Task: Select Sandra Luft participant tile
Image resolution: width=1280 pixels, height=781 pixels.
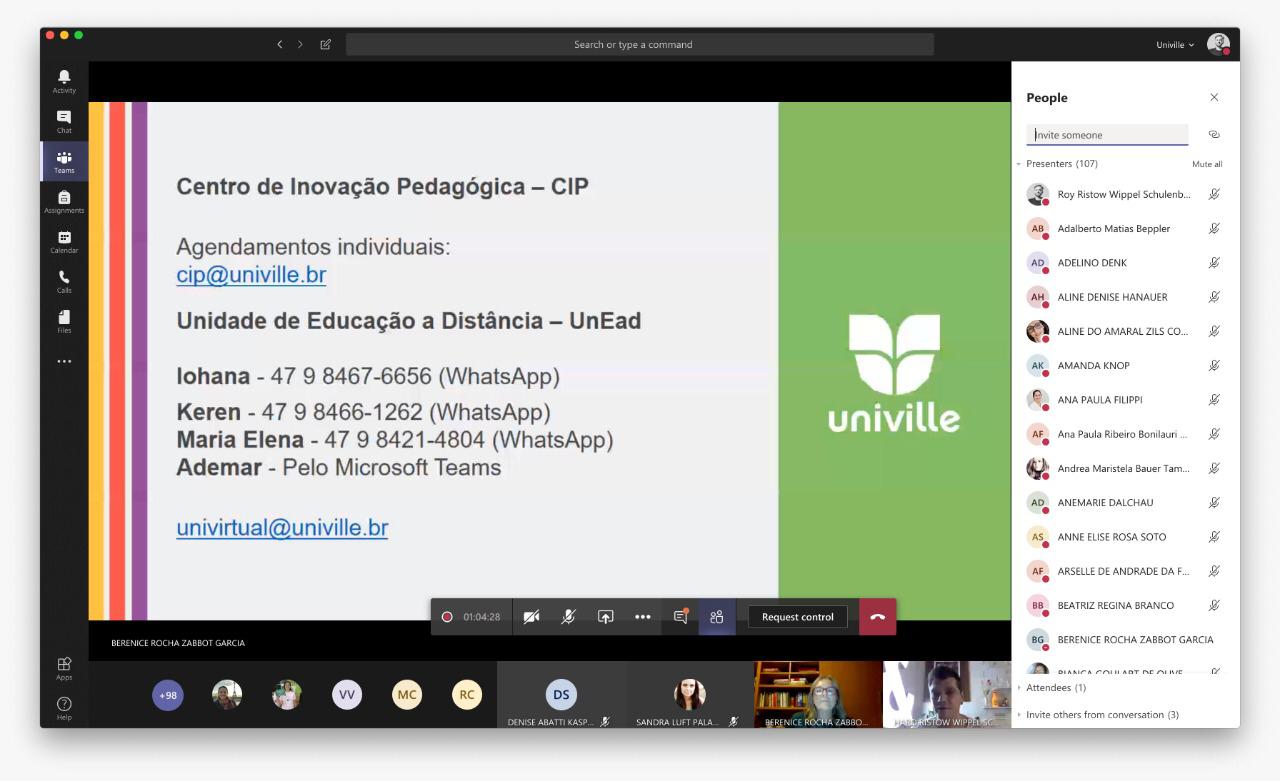Action: 690,695
